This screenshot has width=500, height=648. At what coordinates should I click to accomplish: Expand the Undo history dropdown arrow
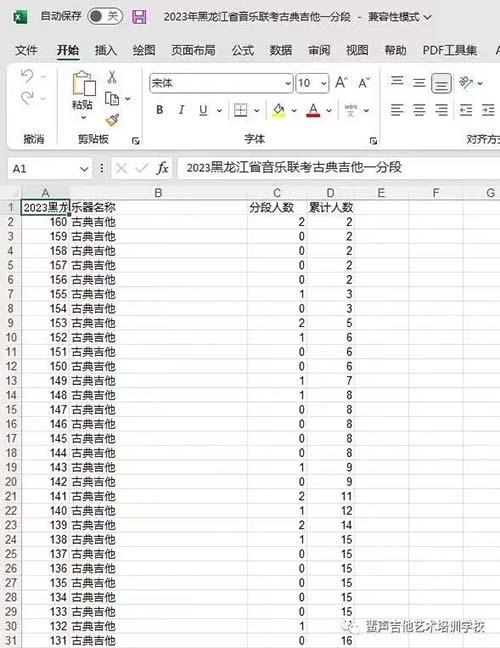coord(43,77)
